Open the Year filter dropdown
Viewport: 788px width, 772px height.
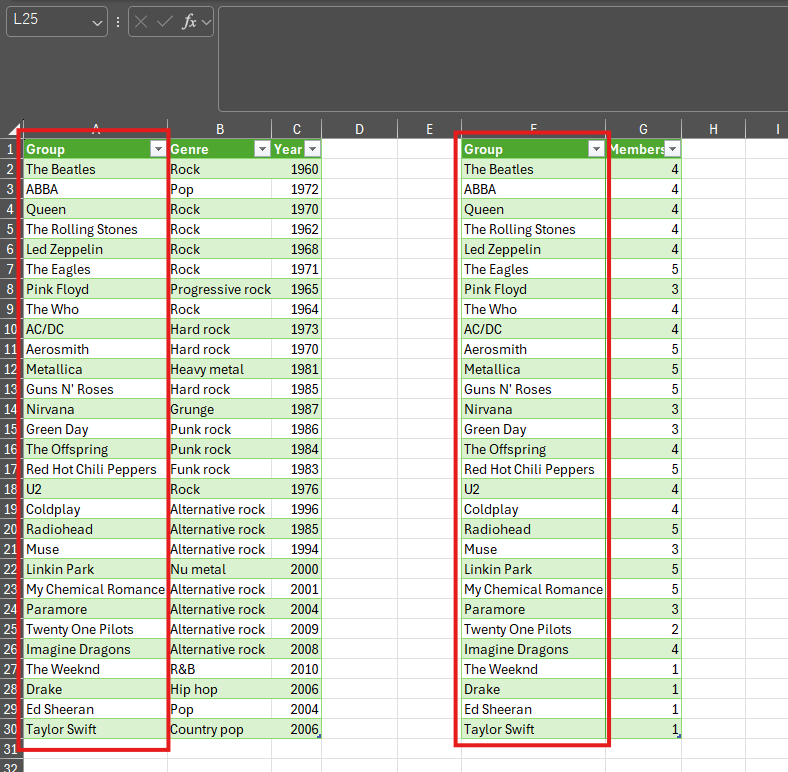click(313, 149)
